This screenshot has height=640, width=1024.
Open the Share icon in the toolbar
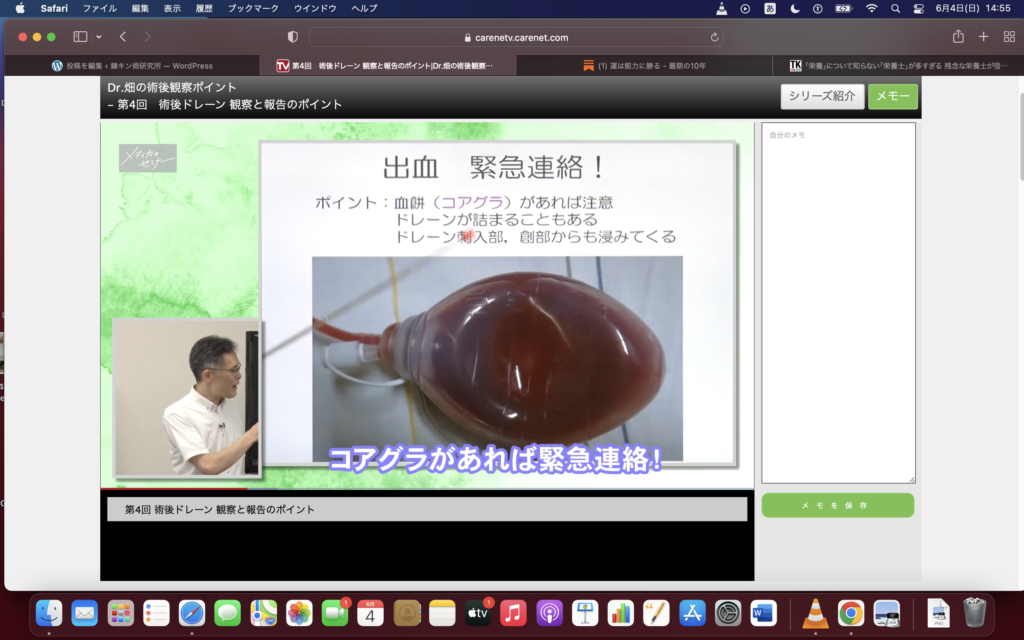(x=958, y=37)
